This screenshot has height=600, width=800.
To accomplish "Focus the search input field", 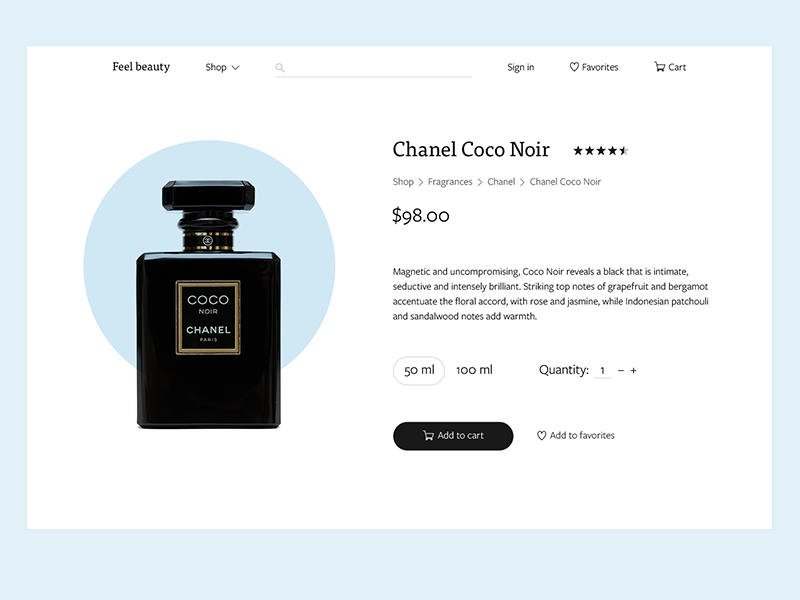I will tap(373, 68).
